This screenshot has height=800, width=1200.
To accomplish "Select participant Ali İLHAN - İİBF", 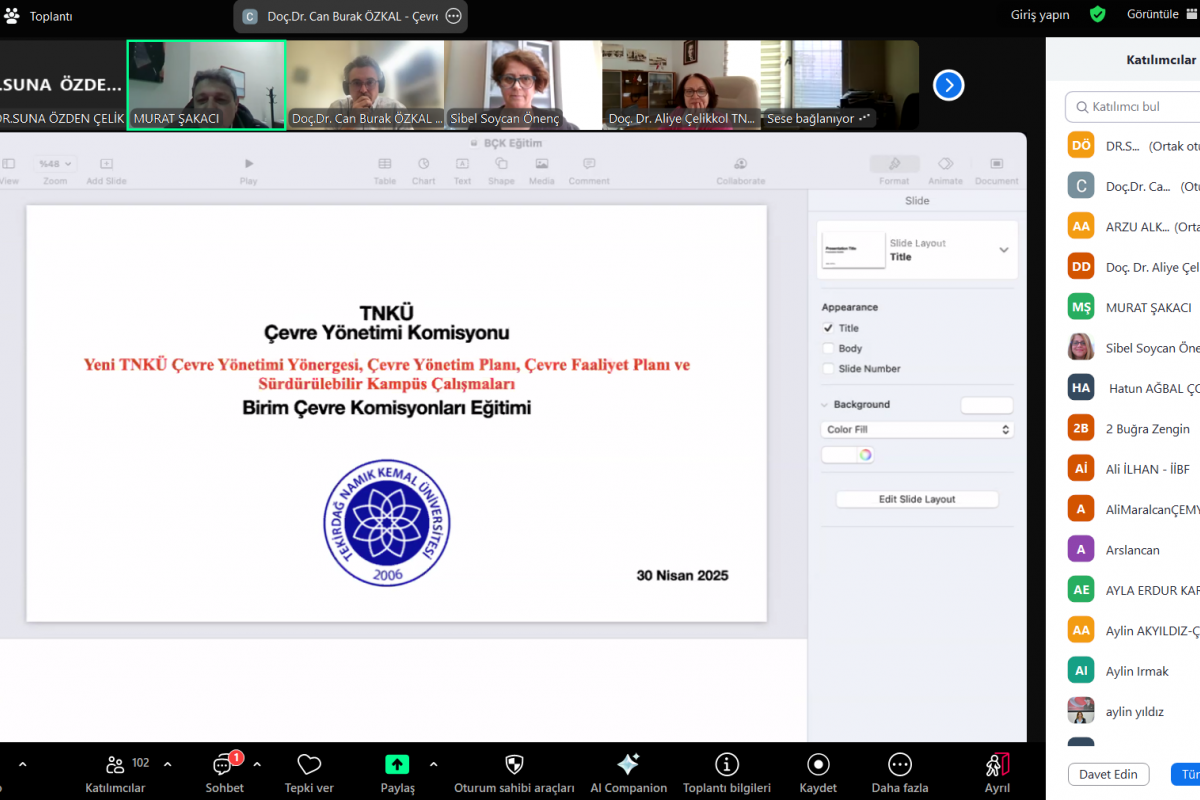I will tap(1133, 469).
